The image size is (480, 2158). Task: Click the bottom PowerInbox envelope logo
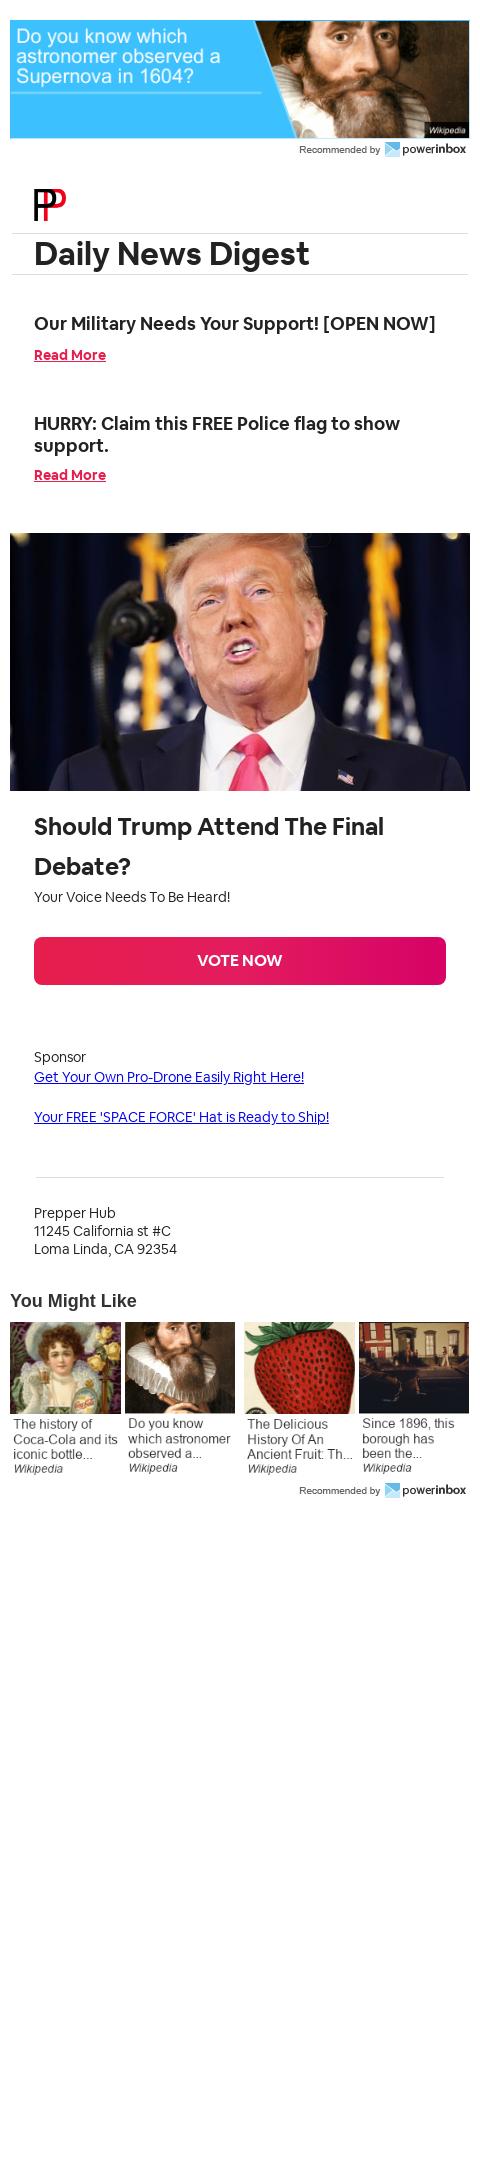(392, 1490)
